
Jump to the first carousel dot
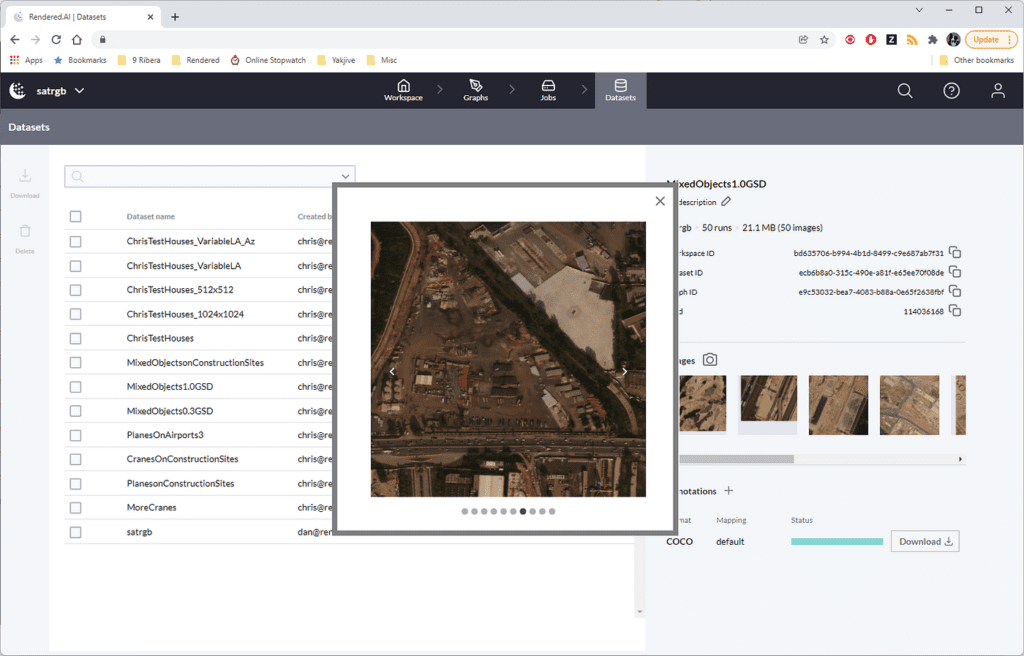coord(464,512)
